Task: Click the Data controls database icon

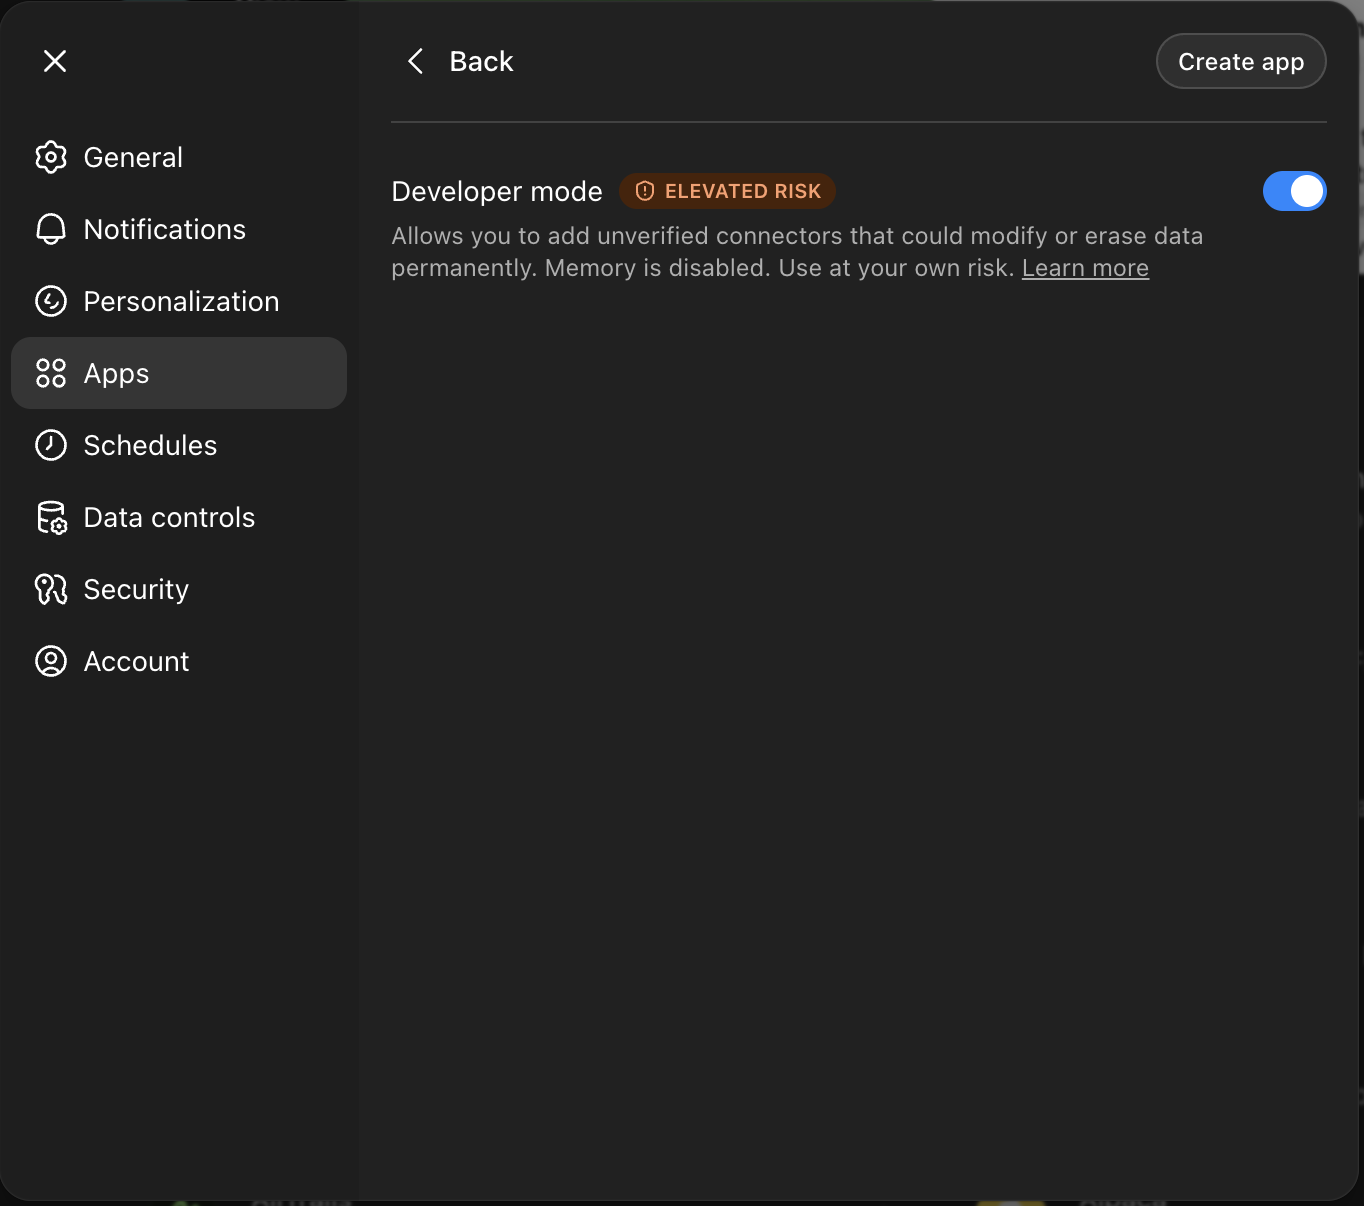Action: pyautogui.click(x=51, y=517)
